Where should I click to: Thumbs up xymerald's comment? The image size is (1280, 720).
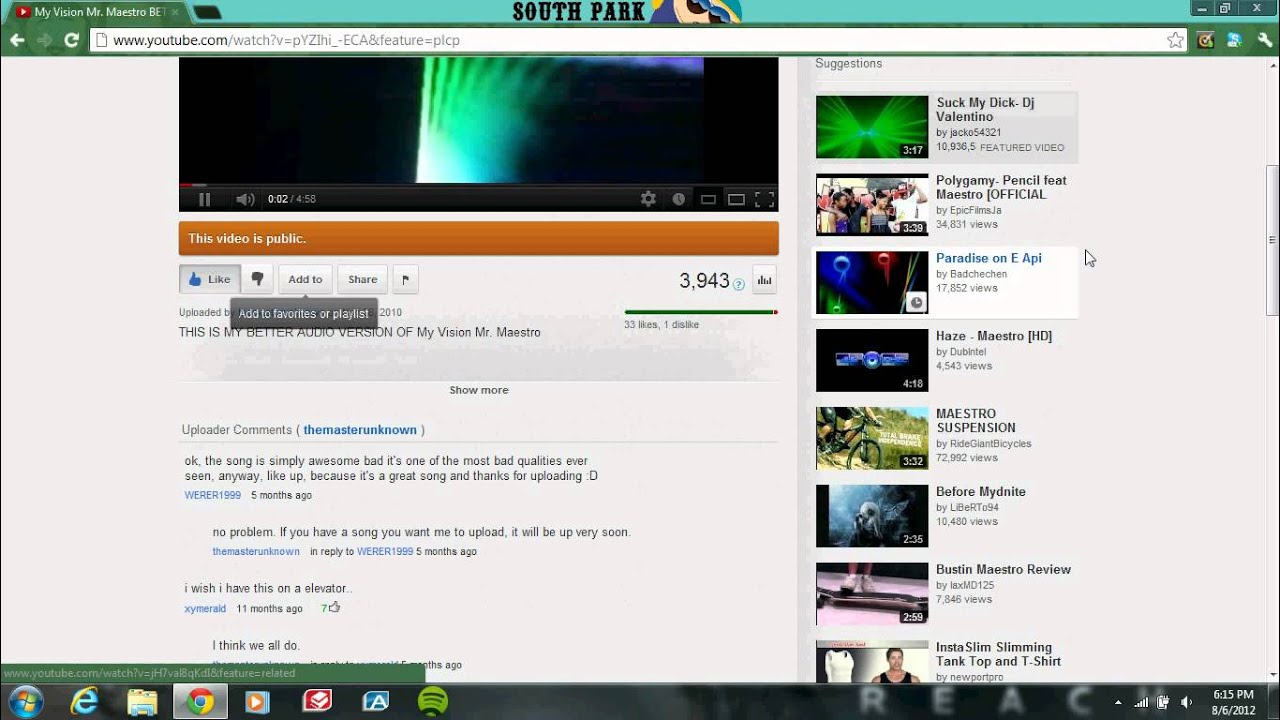click(x=334, y=607)
